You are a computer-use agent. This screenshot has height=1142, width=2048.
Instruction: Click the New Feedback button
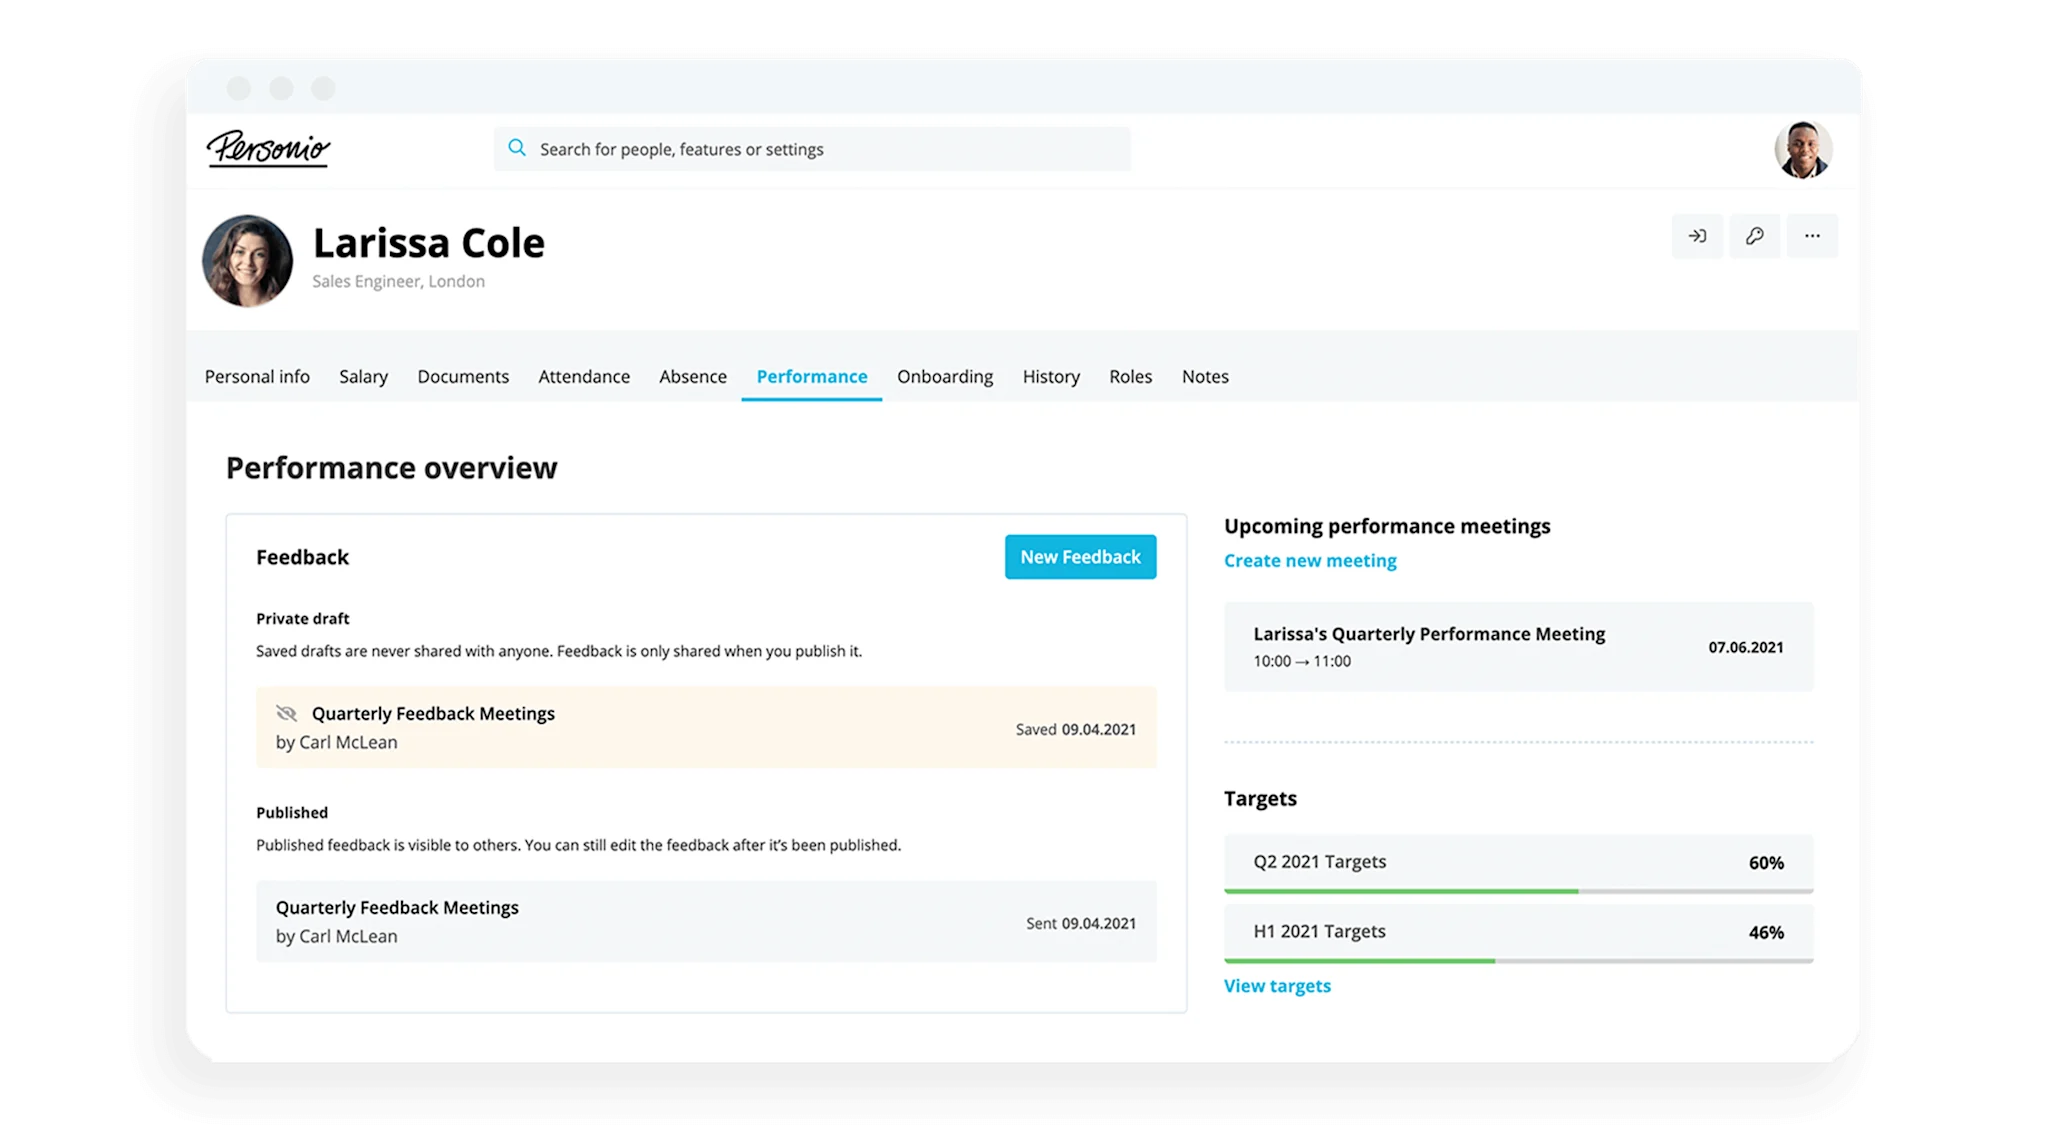(x=1080, y=557)
